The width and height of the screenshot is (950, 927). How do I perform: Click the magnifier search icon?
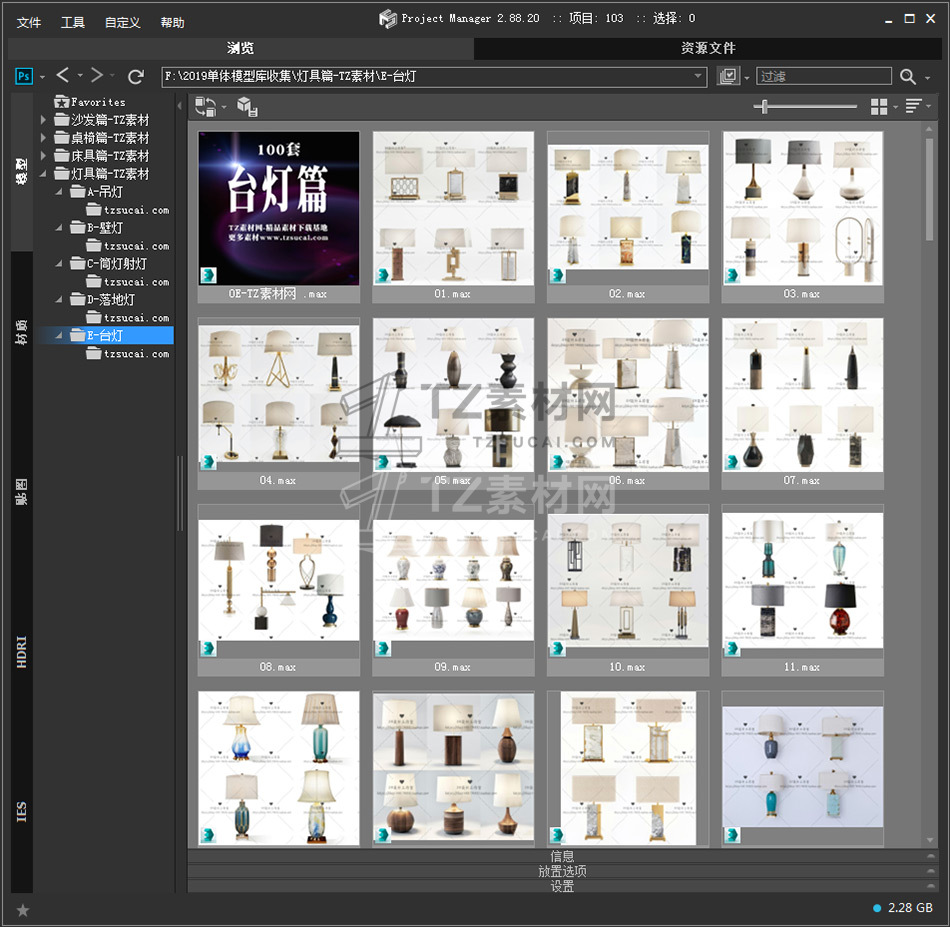907,76
